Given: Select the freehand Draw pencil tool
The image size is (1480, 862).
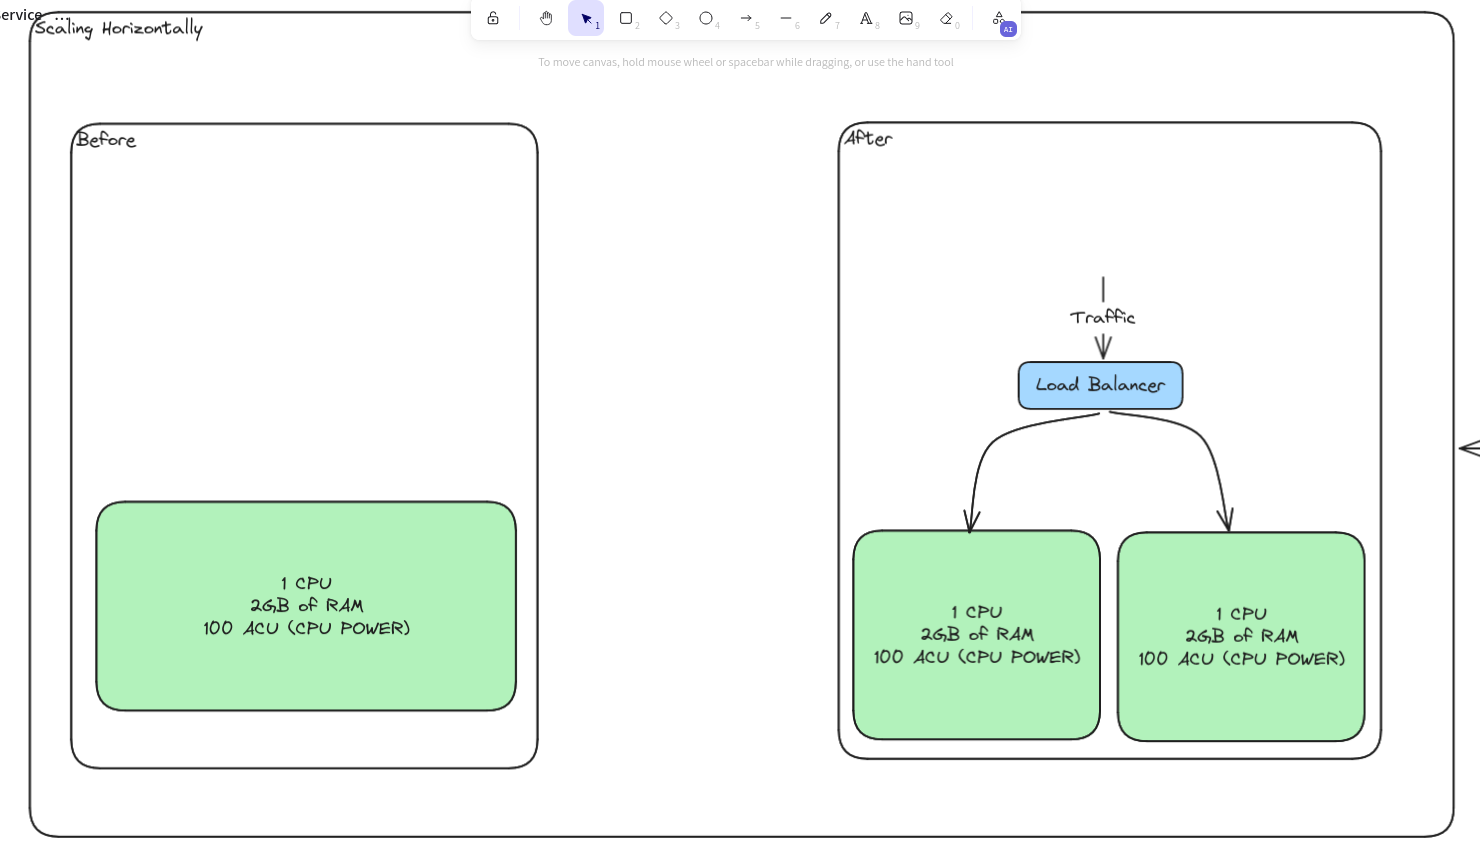Looking at the screenshot, I should (x=826, y=18).
